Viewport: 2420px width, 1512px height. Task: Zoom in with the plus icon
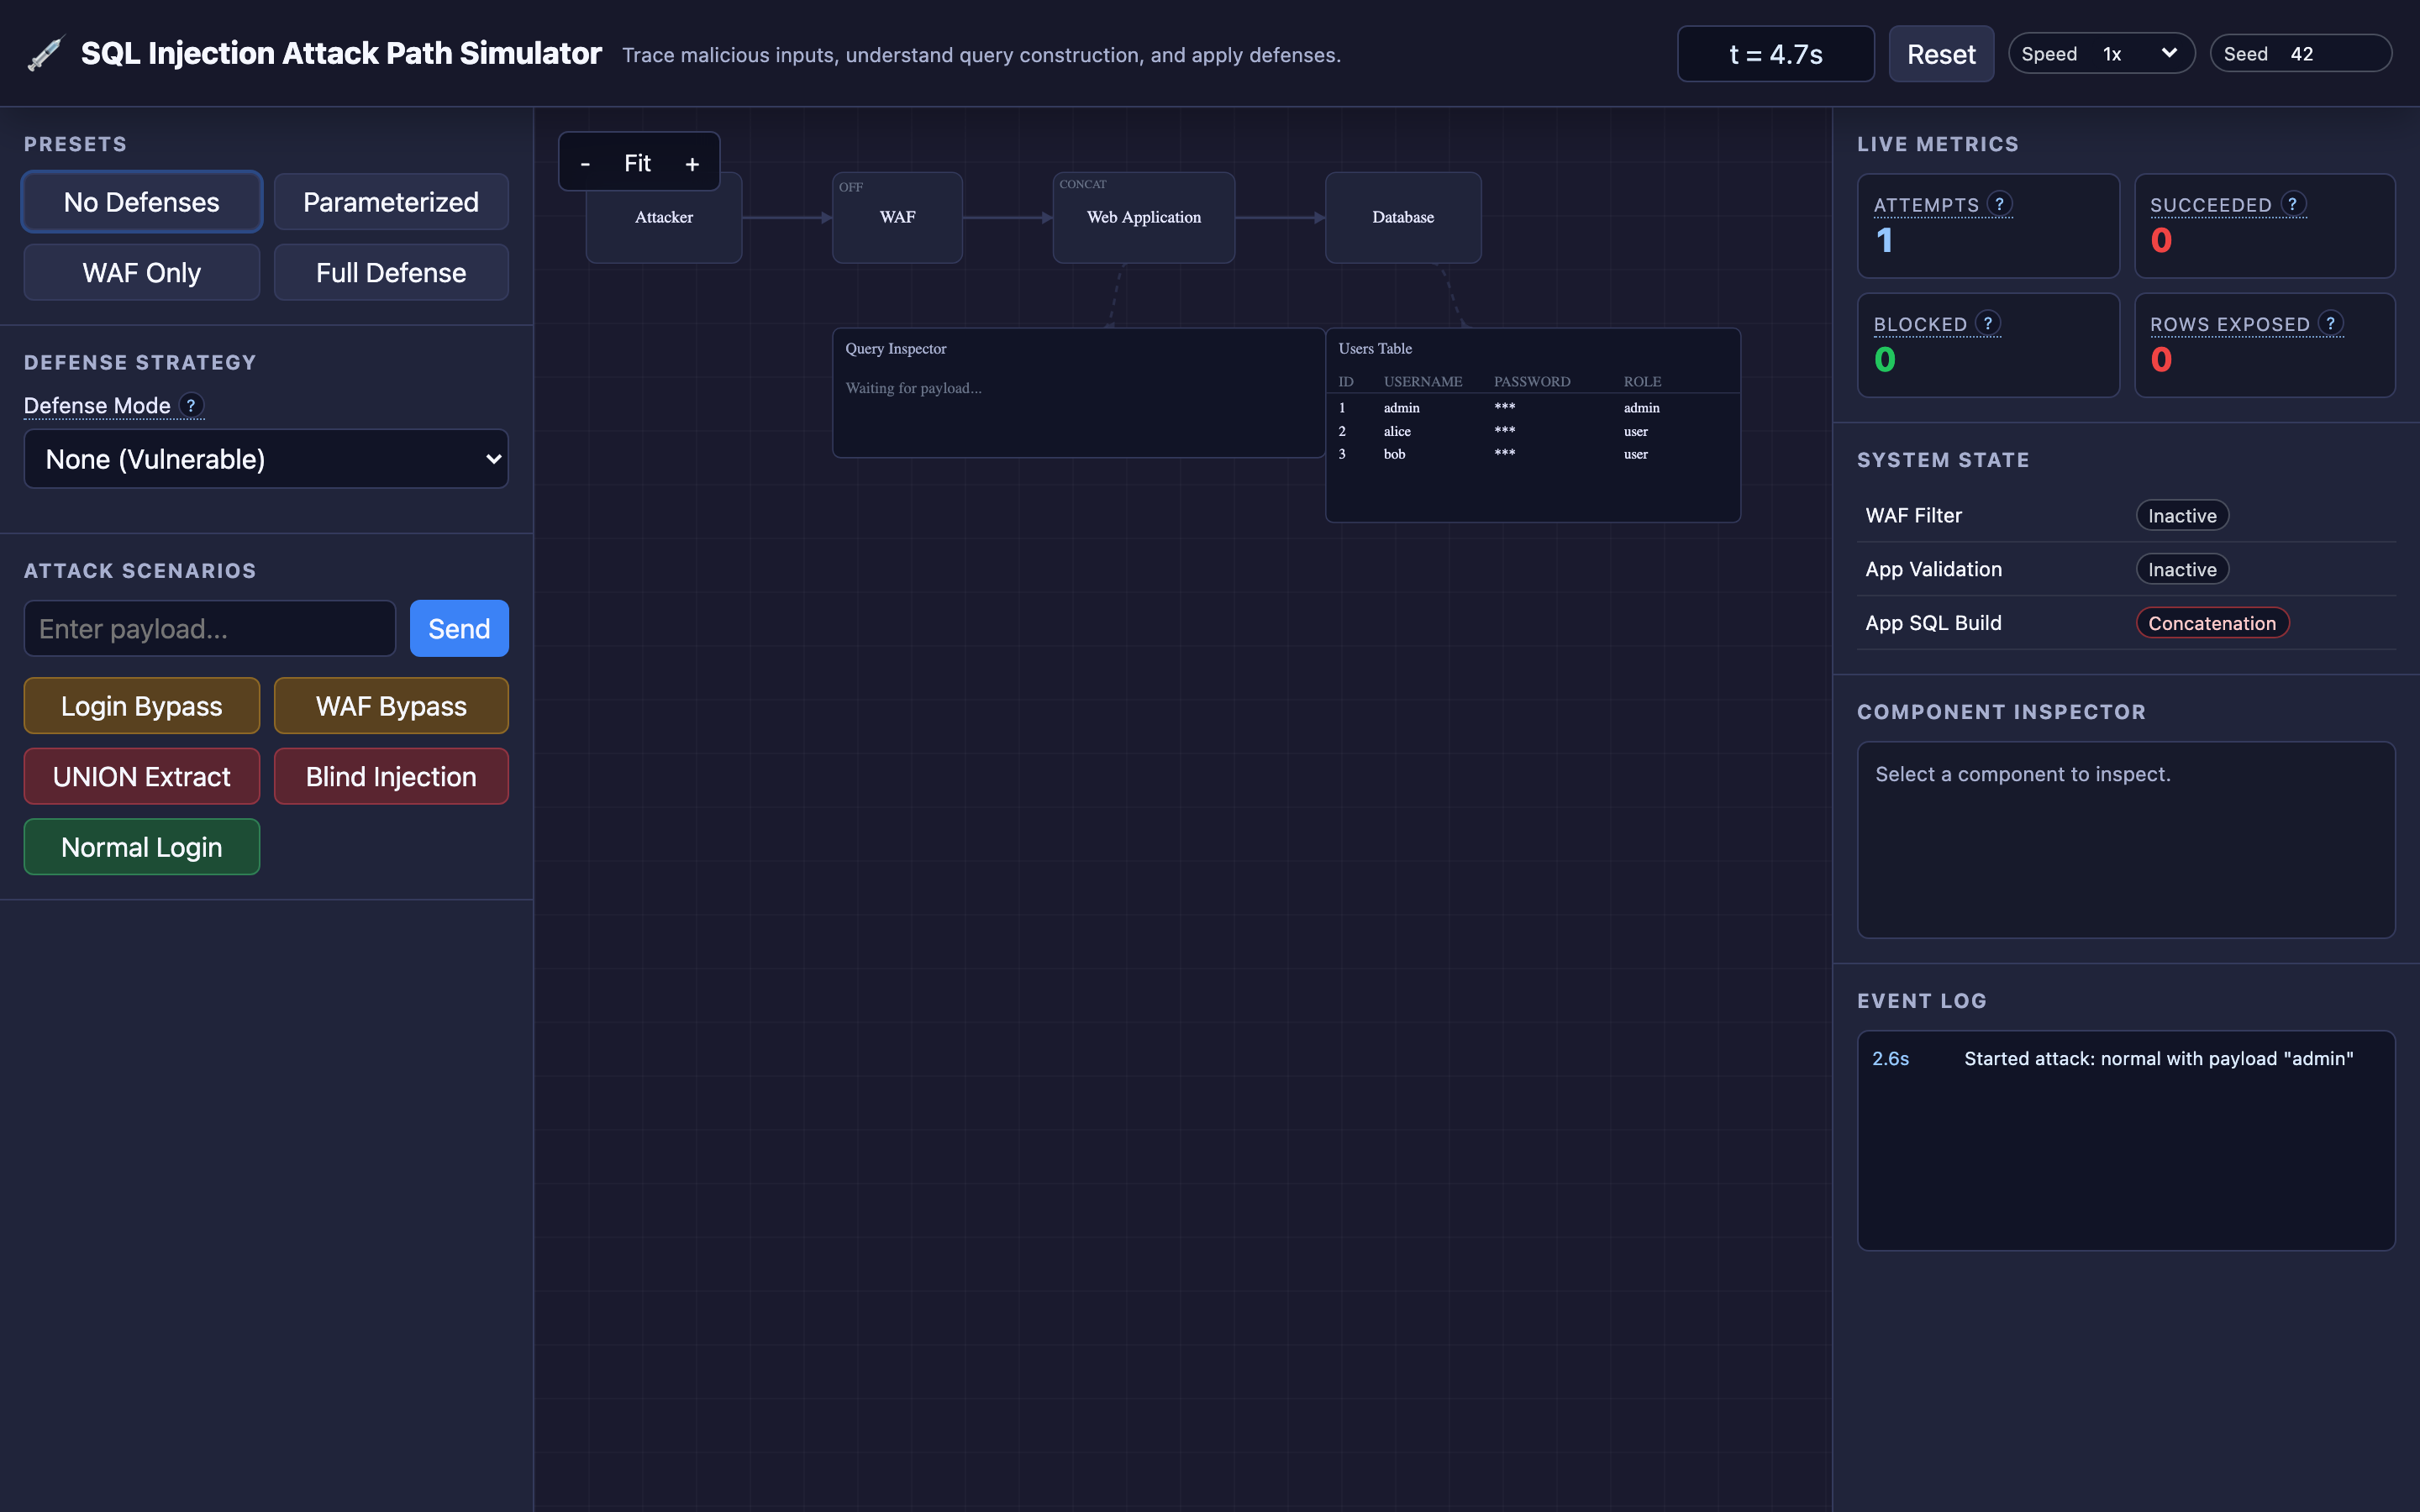(x=692, y=163)
